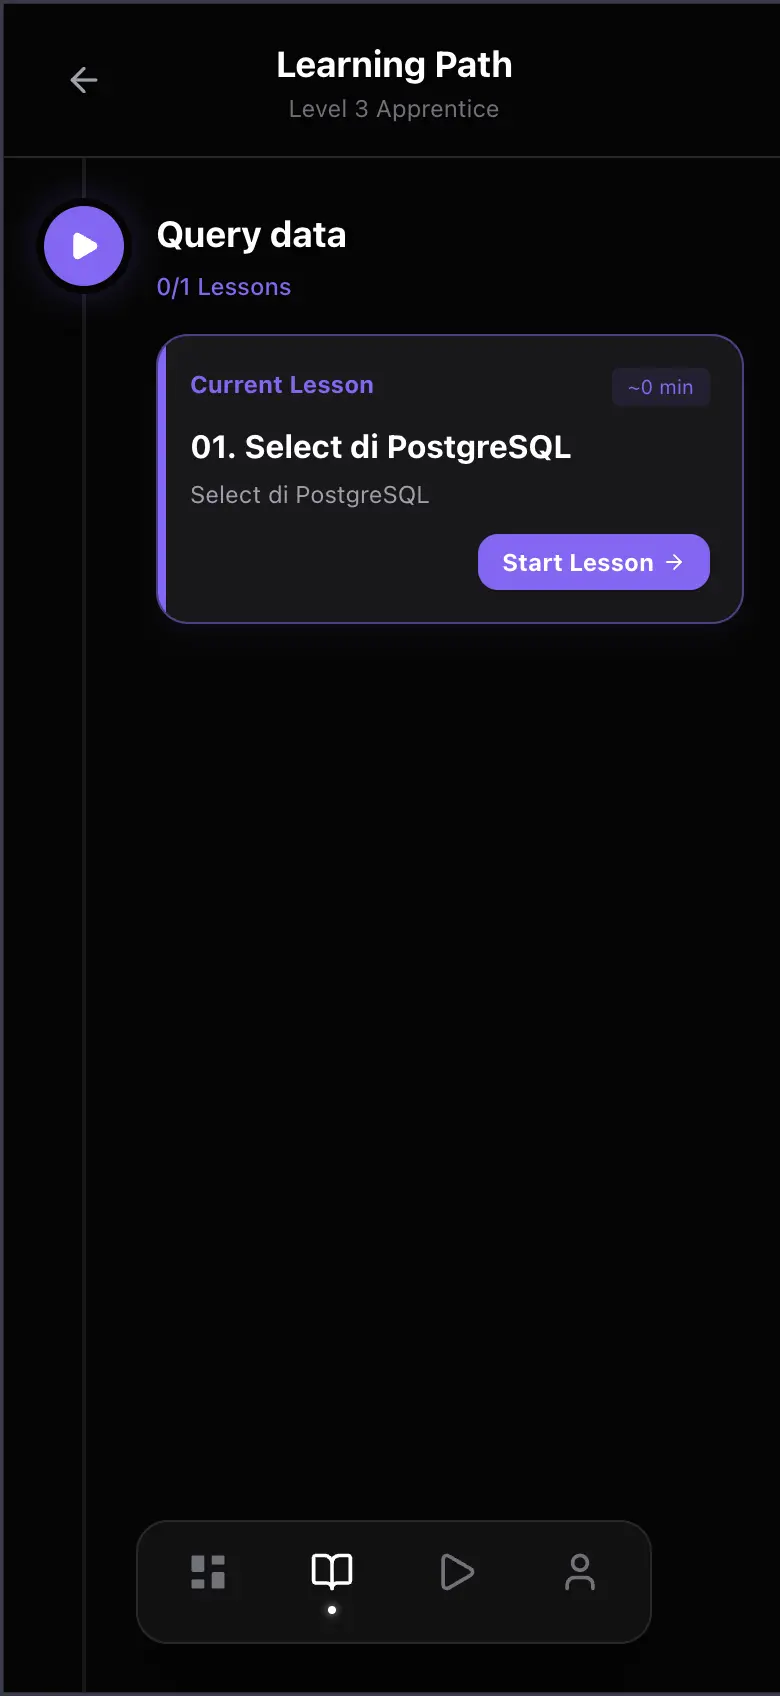Screen dimensions: 780x1696
Task: Tap the purple play circle beside Query data
Action: 84,246
